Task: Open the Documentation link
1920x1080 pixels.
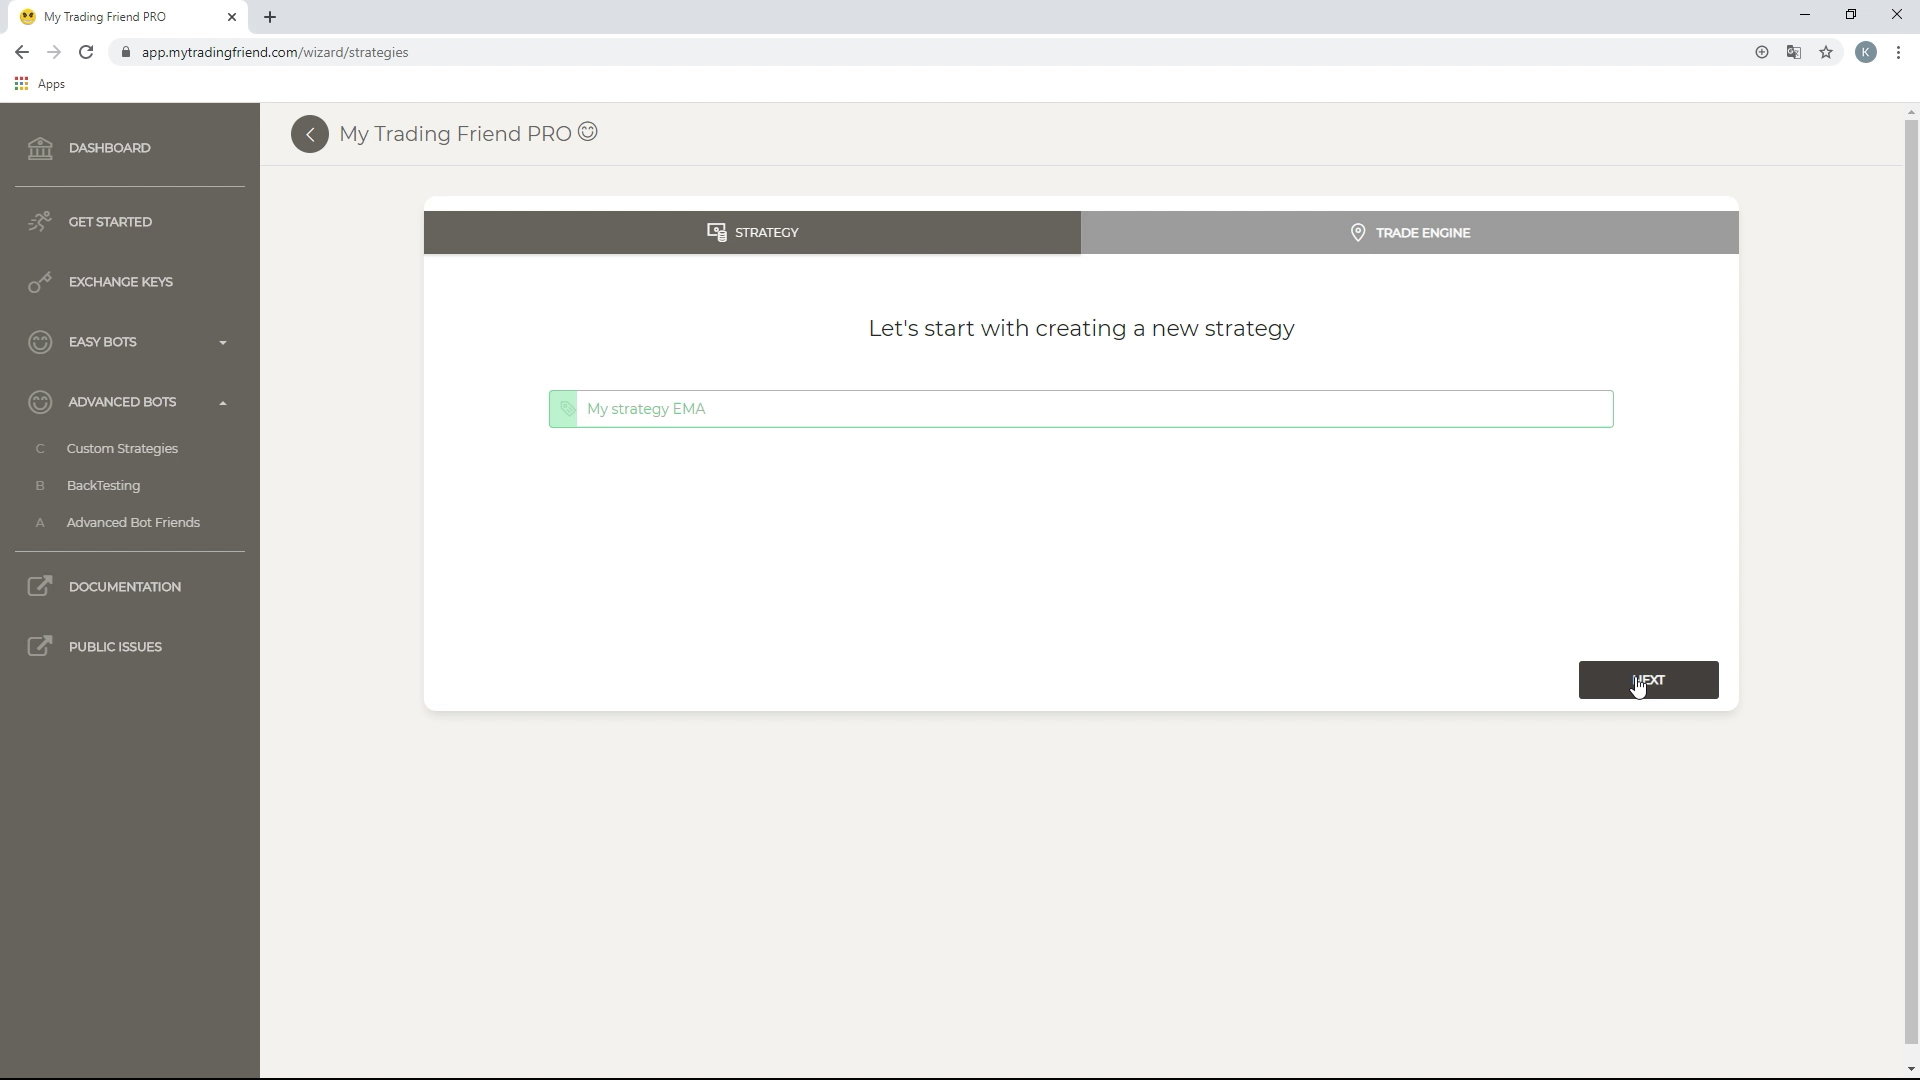Action: tap(130, 587)
